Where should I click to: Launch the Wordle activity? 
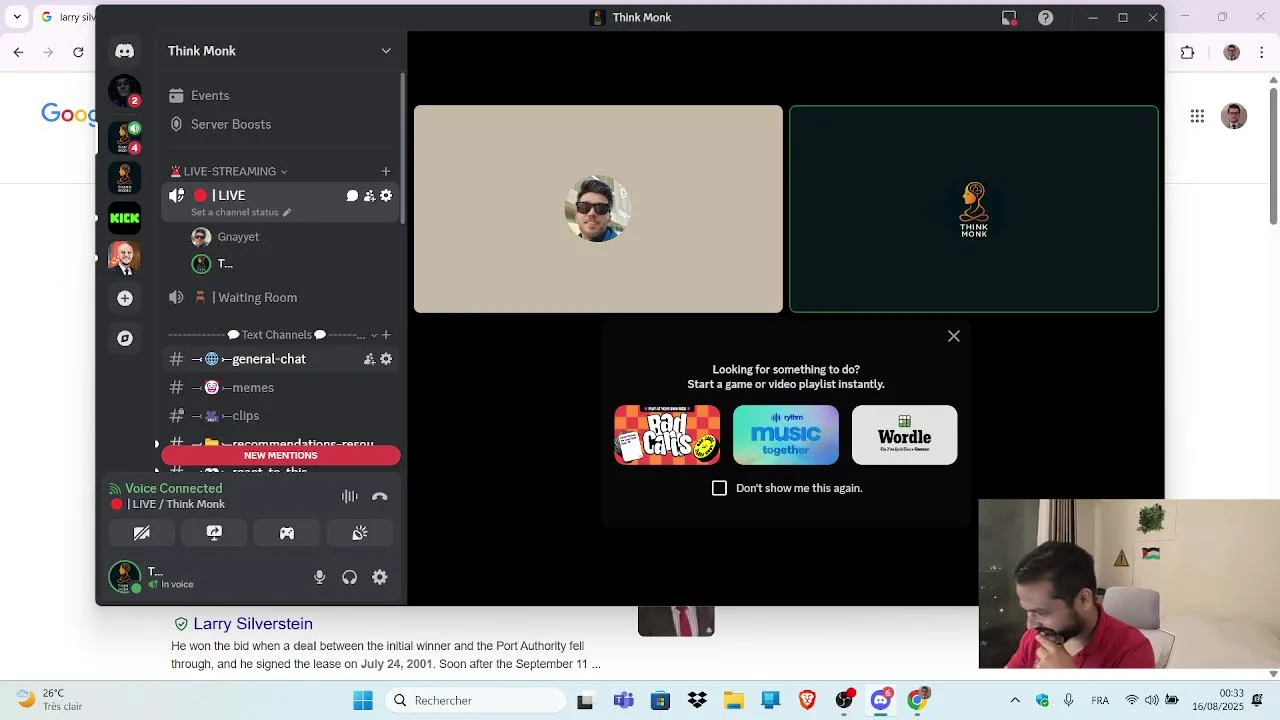point(904,435)
